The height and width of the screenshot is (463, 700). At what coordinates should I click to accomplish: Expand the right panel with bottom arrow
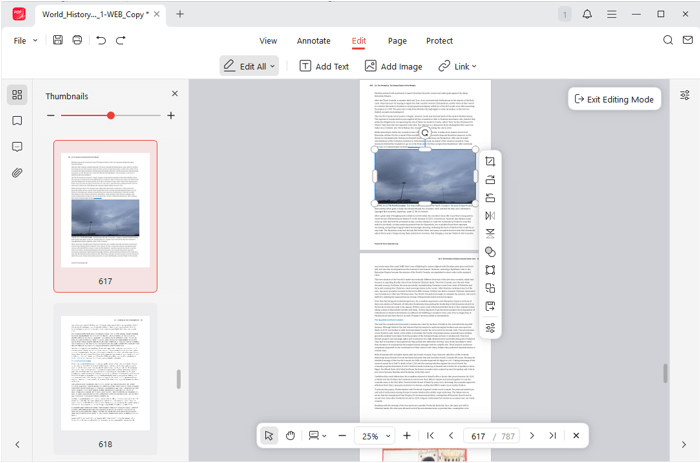pyautogui.click(x=683, y=445)
